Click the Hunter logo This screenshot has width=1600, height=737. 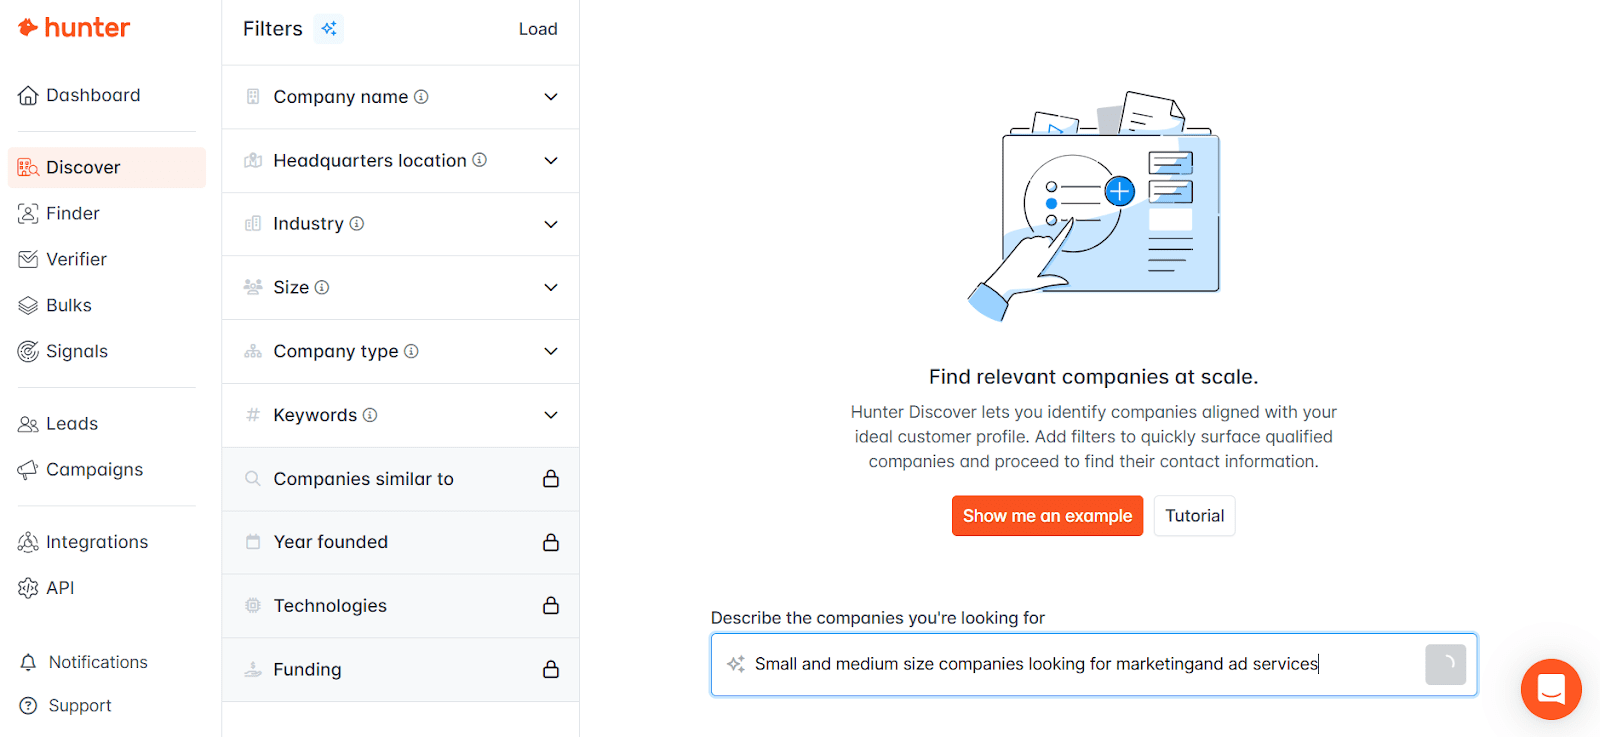[74, 28]
